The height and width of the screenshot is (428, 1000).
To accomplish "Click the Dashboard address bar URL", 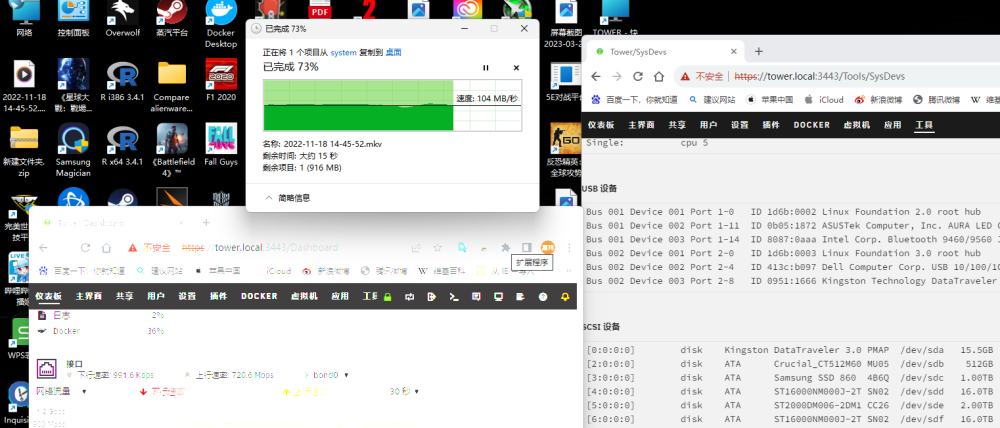I will 260,247.
